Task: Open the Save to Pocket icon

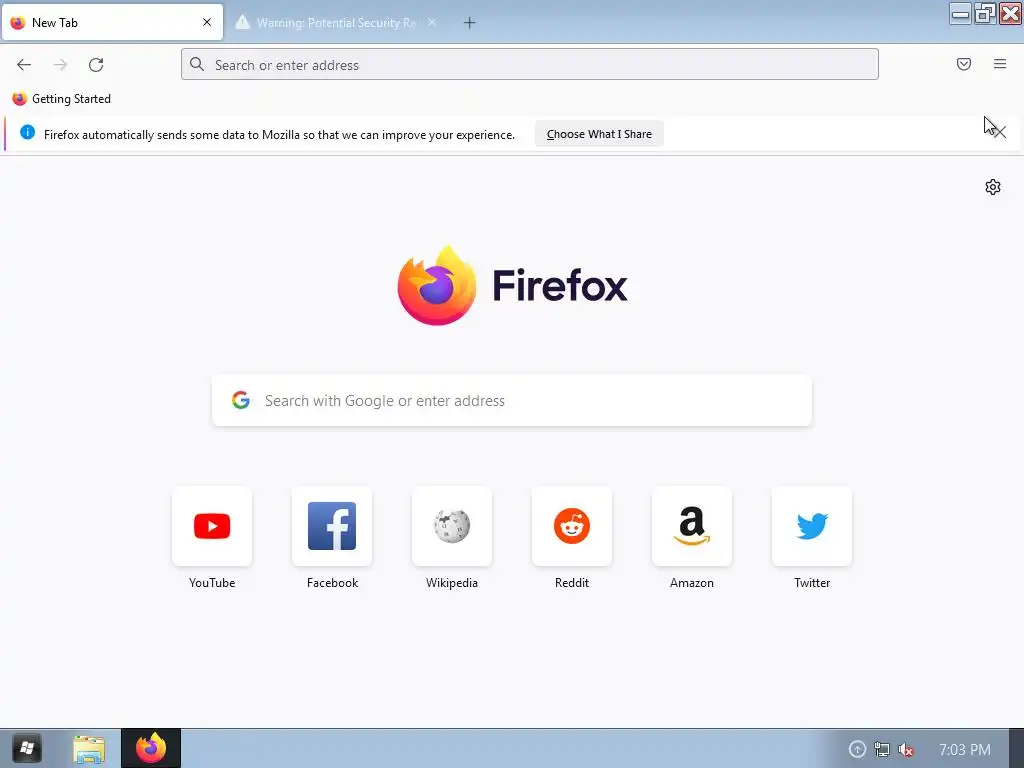Action: click(964, 64)
